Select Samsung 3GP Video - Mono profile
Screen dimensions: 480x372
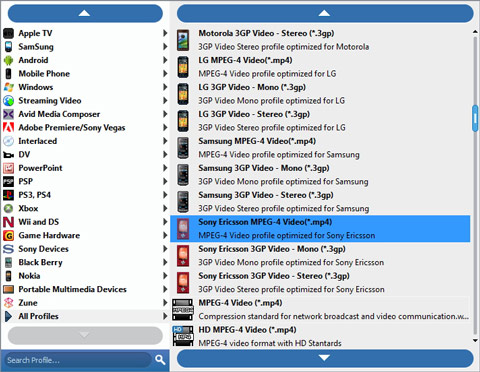(320, 175)
